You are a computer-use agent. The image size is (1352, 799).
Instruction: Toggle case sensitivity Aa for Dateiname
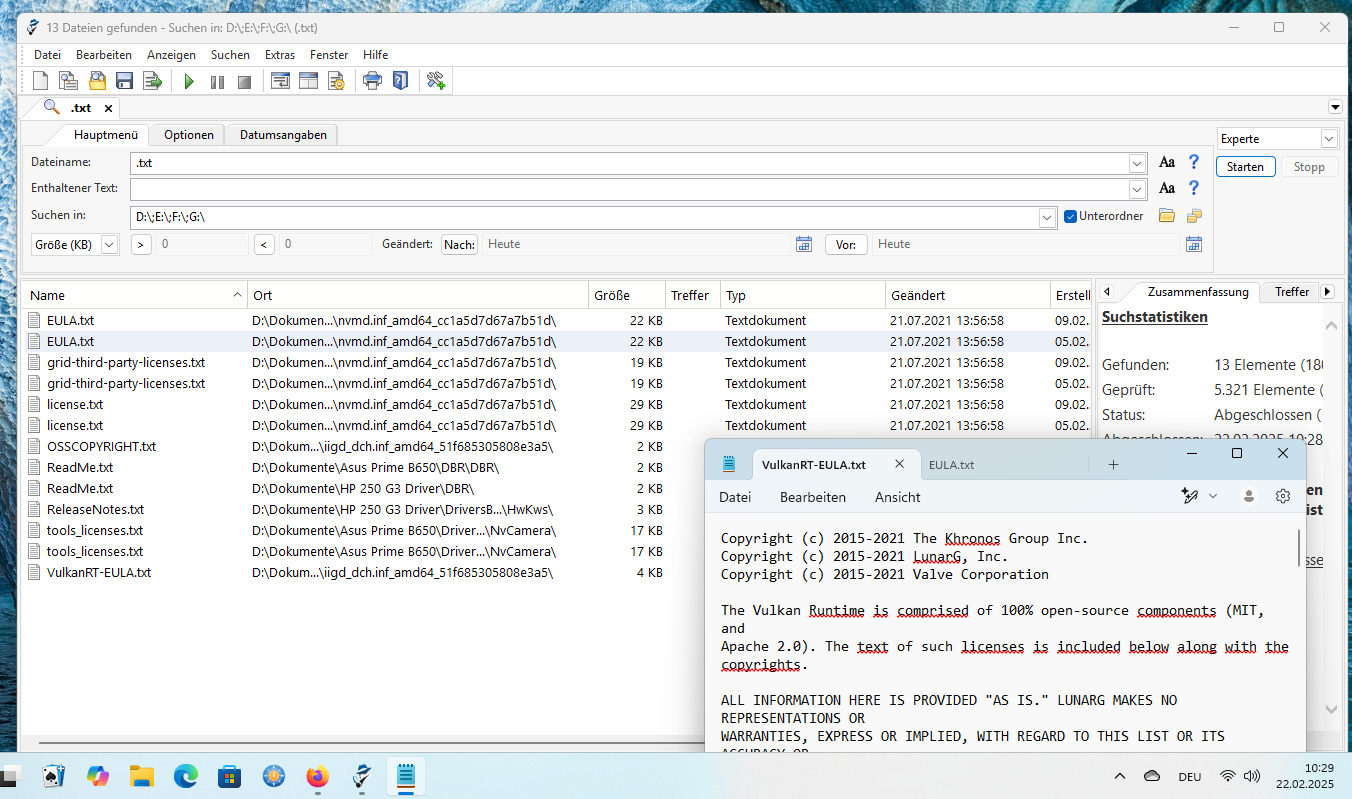[1166, 162]
